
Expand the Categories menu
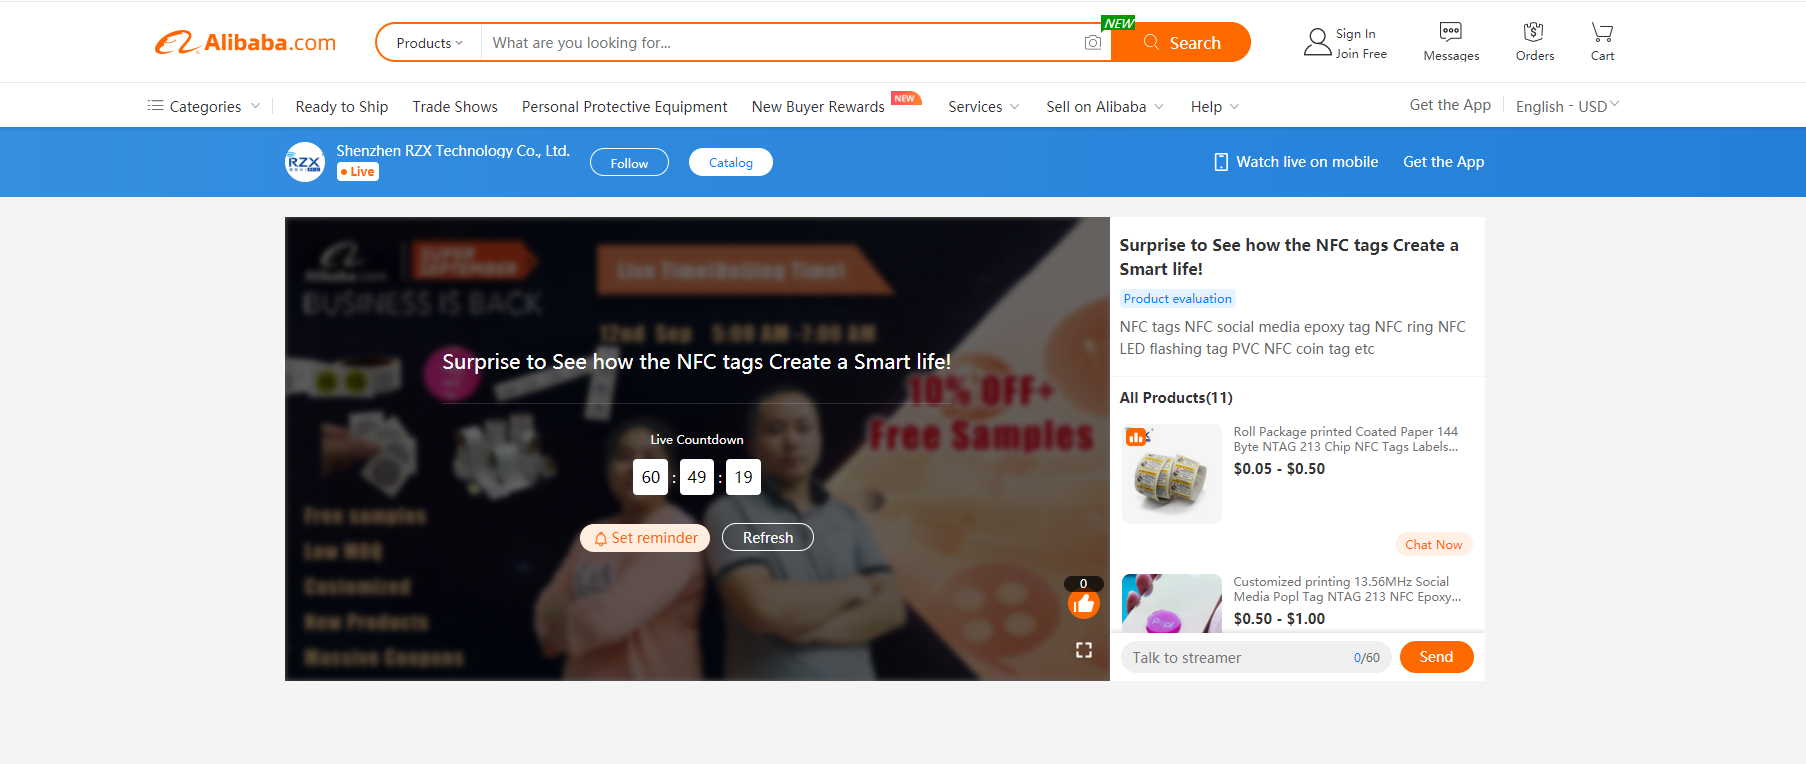(204, 107)
